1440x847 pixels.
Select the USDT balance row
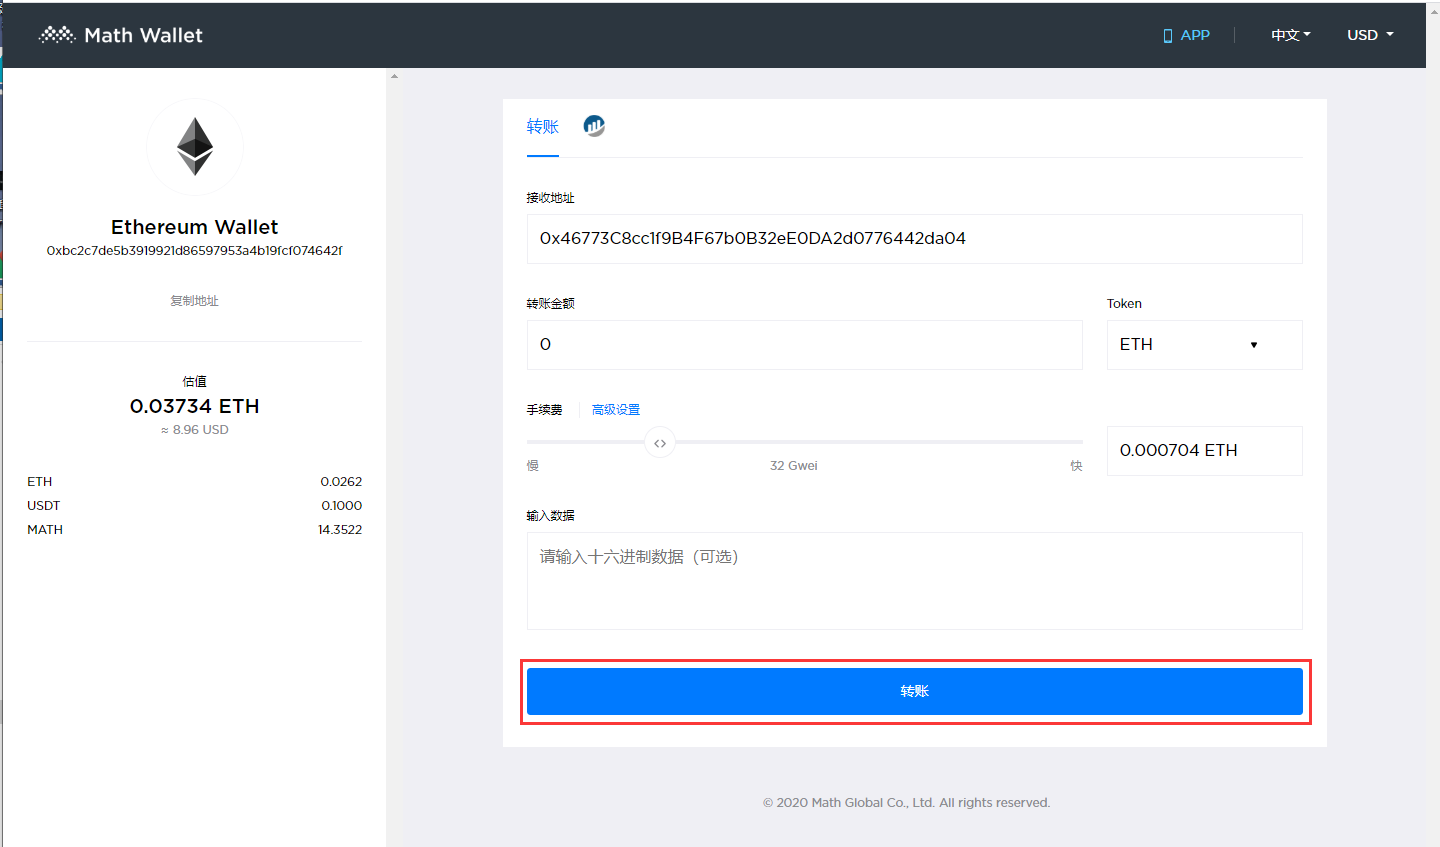pyautogui.click(x=194, y=506)
